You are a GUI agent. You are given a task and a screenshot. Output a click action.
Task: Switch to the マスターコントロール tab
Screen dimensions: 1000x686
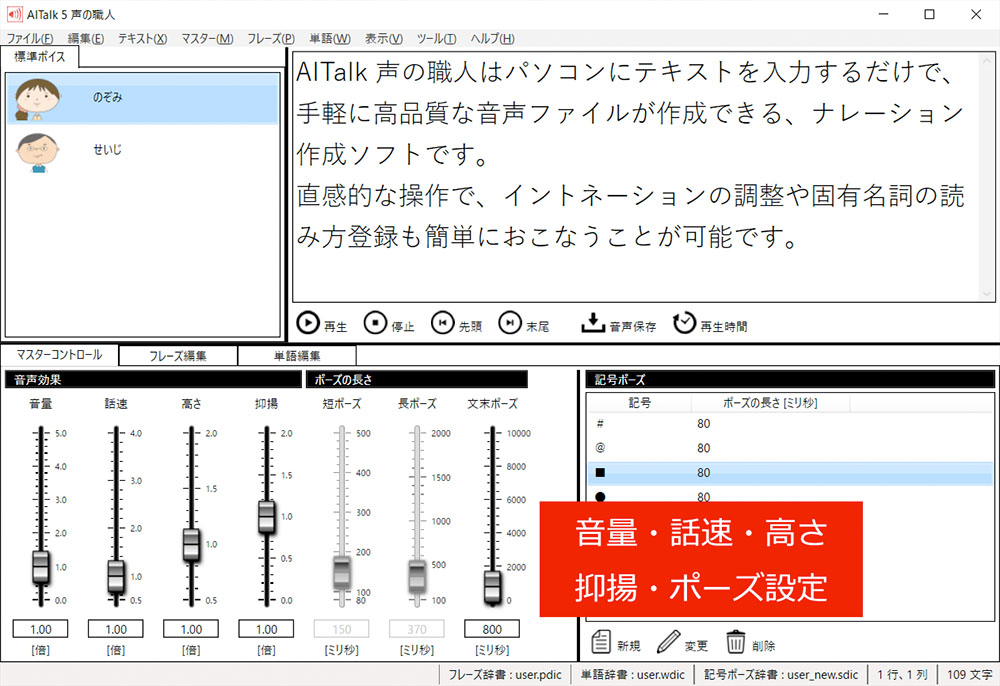(59, 354)
